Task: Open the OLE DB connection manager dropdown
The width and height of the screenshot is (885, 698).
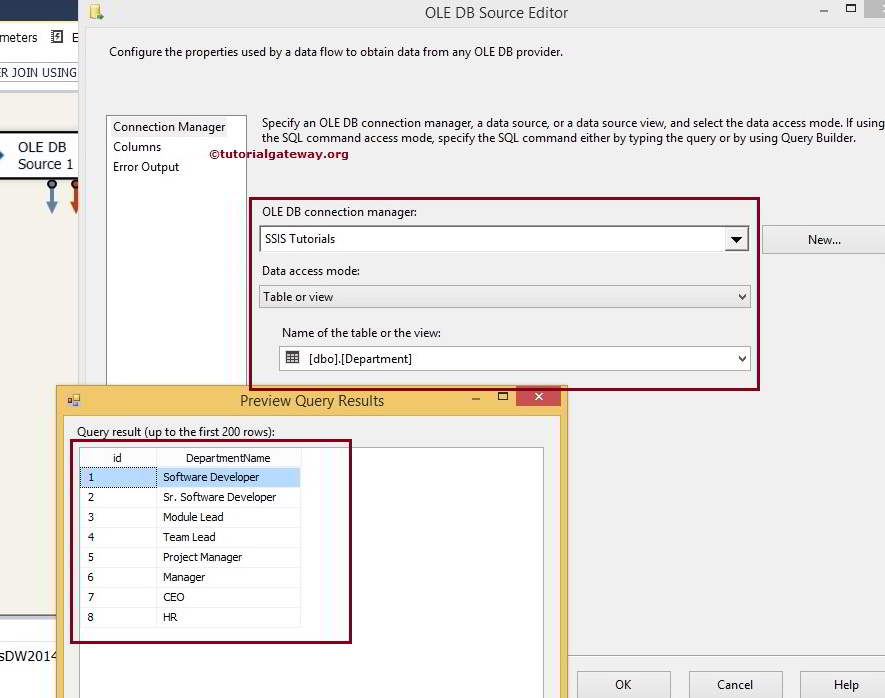Action: coord(736,239)
